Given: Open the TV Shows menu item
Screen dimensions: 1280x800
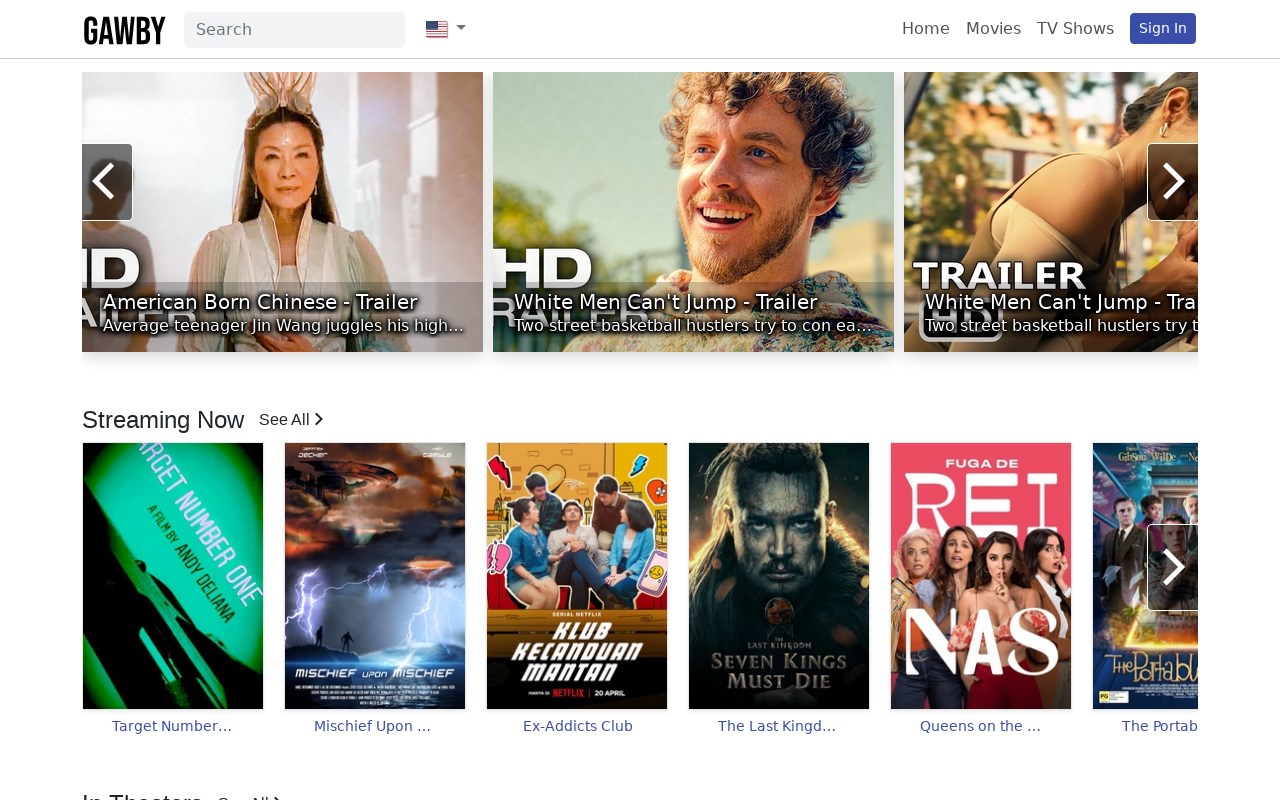Looking at the screenshot, I should [x=1075, y=29].
